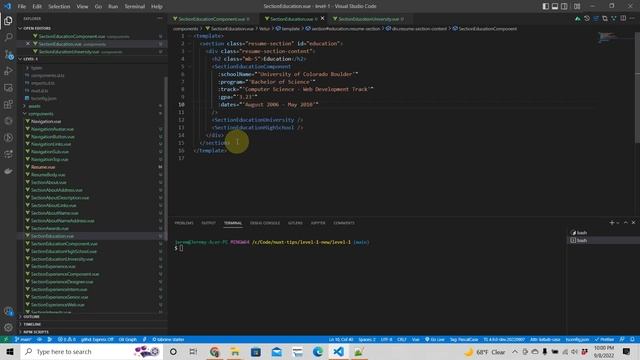
Task: Open the Selection menu
Action: pos(59,6)
